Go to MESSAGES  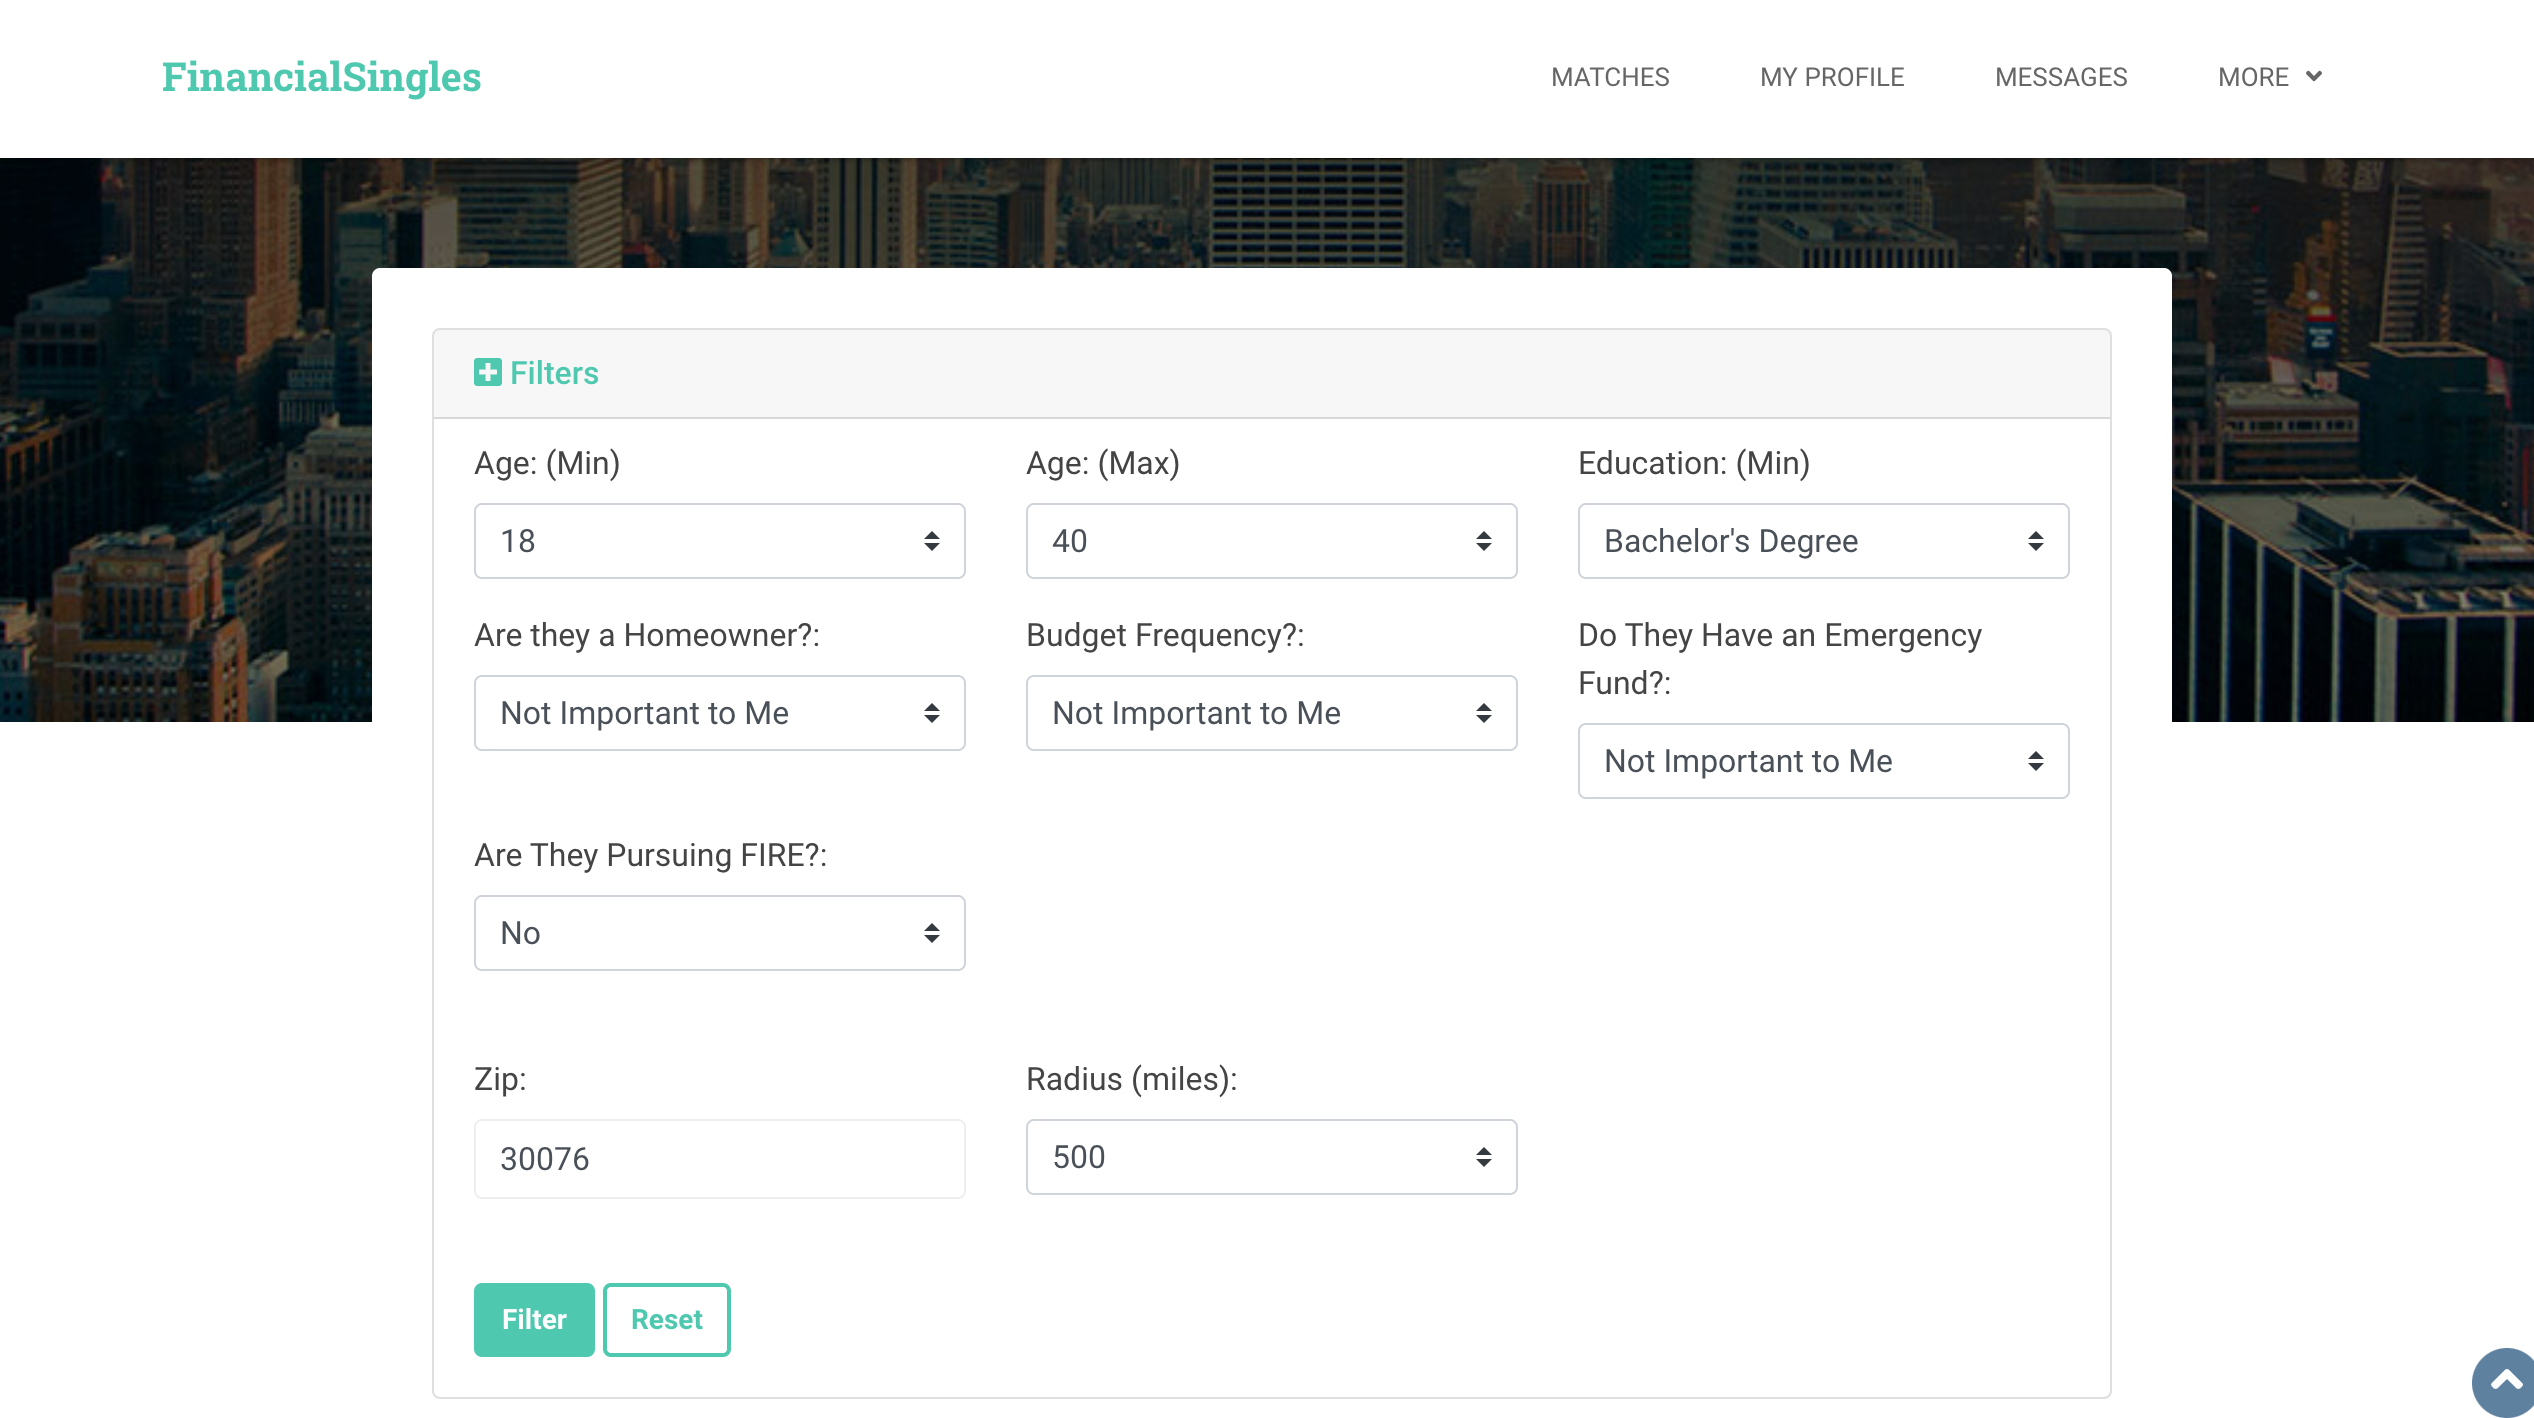(x=2061, y=76)
